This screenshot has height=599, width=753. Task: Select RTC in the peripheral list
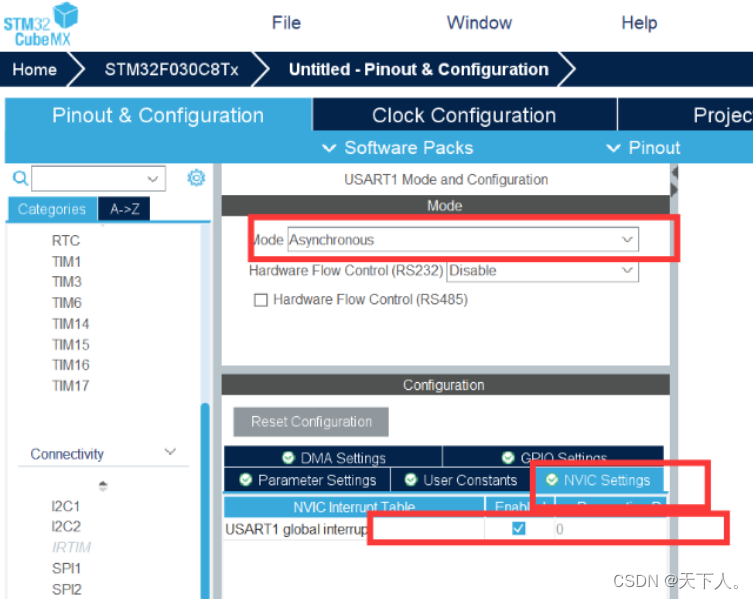point(66,240)
